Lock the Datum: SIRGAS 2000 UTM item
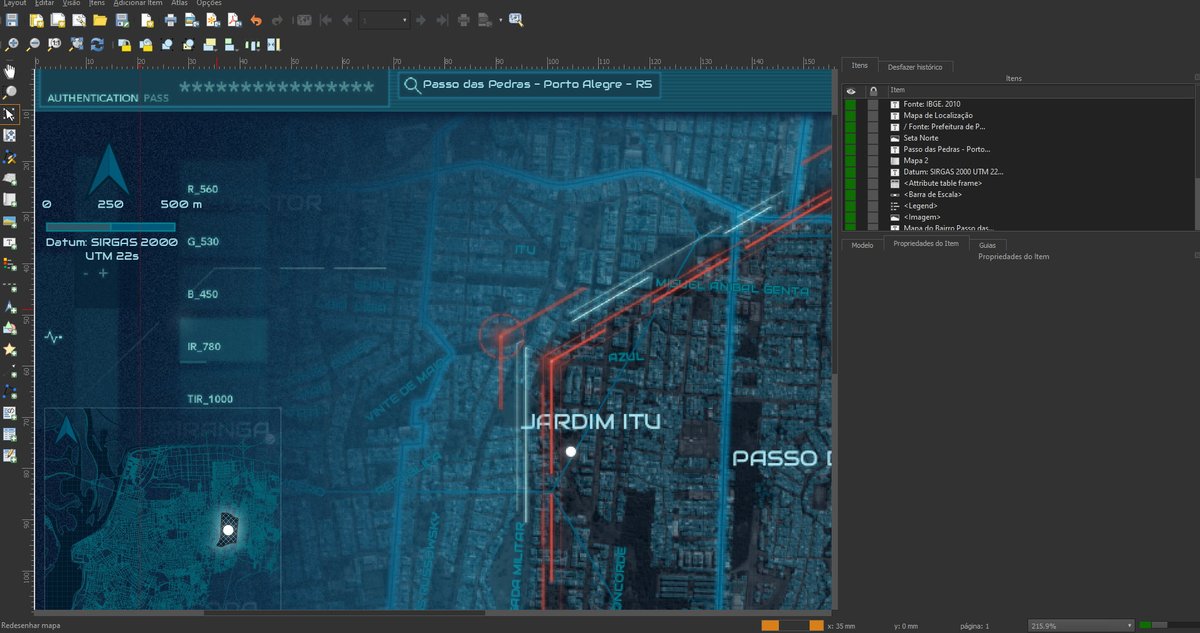This screenshot has height=633, width=1200. tap(873, 171)
